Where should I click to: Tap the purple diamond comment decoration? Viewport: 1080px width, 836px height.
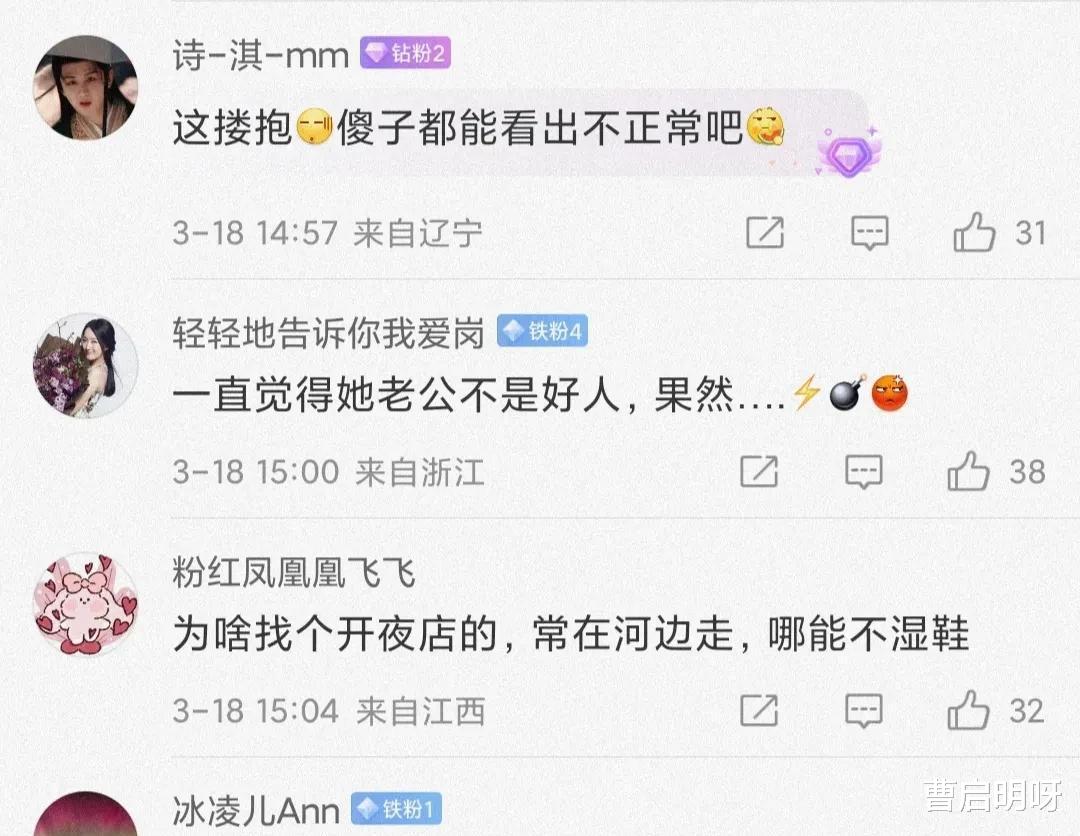(x=848, y=154)
